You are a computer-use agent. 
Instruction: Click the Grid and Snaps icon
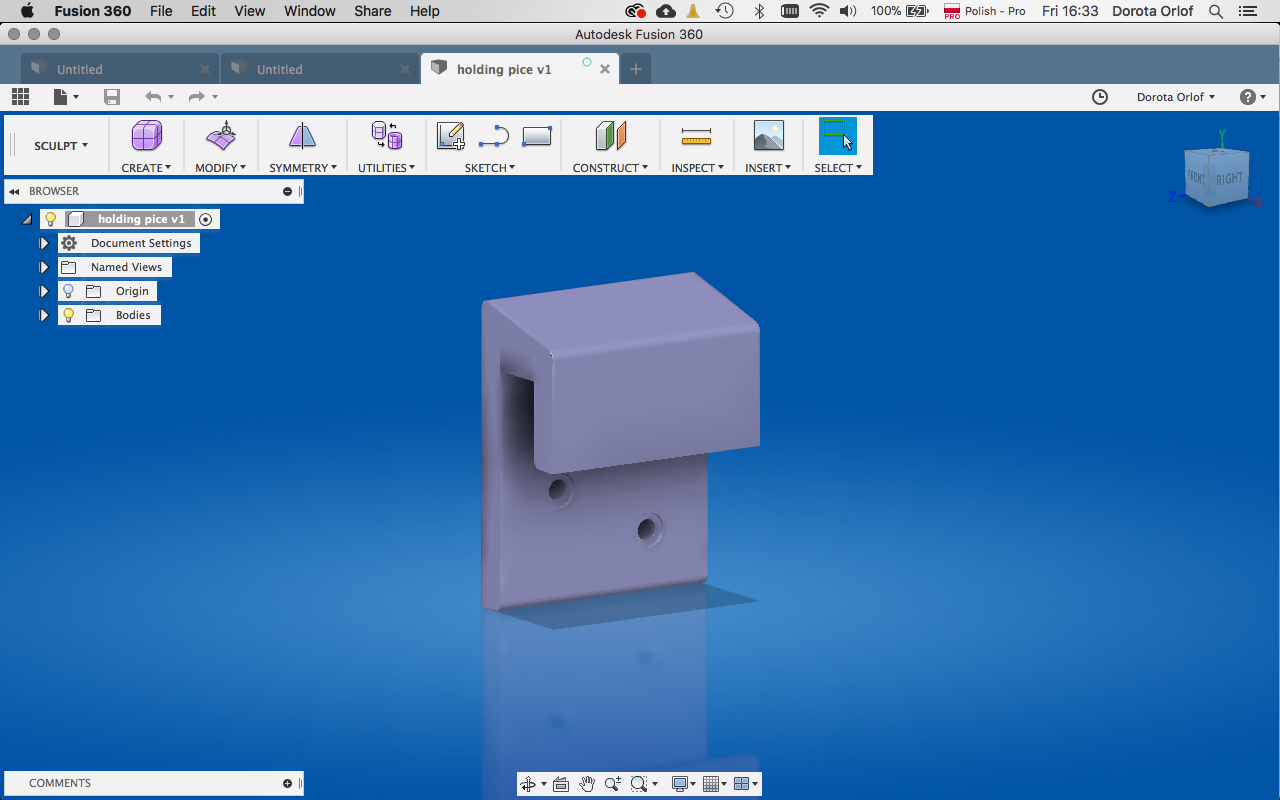(711, 784)
